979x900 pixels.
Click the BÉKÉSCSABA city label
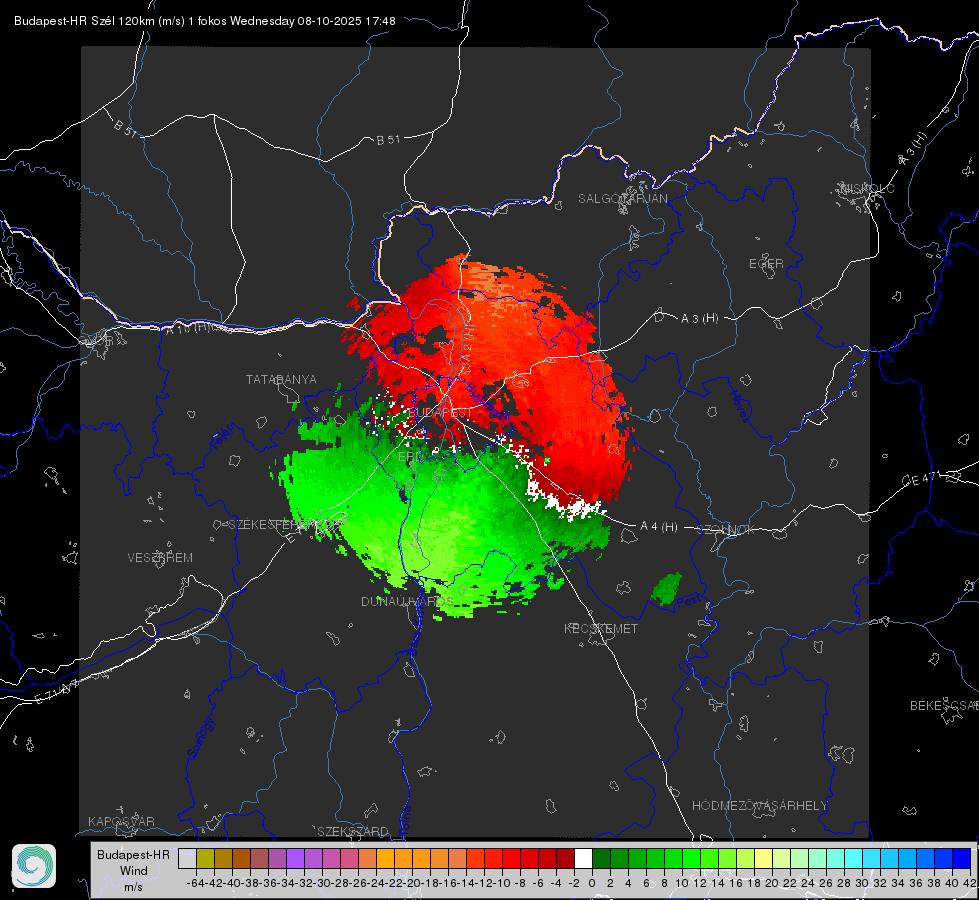944,705
